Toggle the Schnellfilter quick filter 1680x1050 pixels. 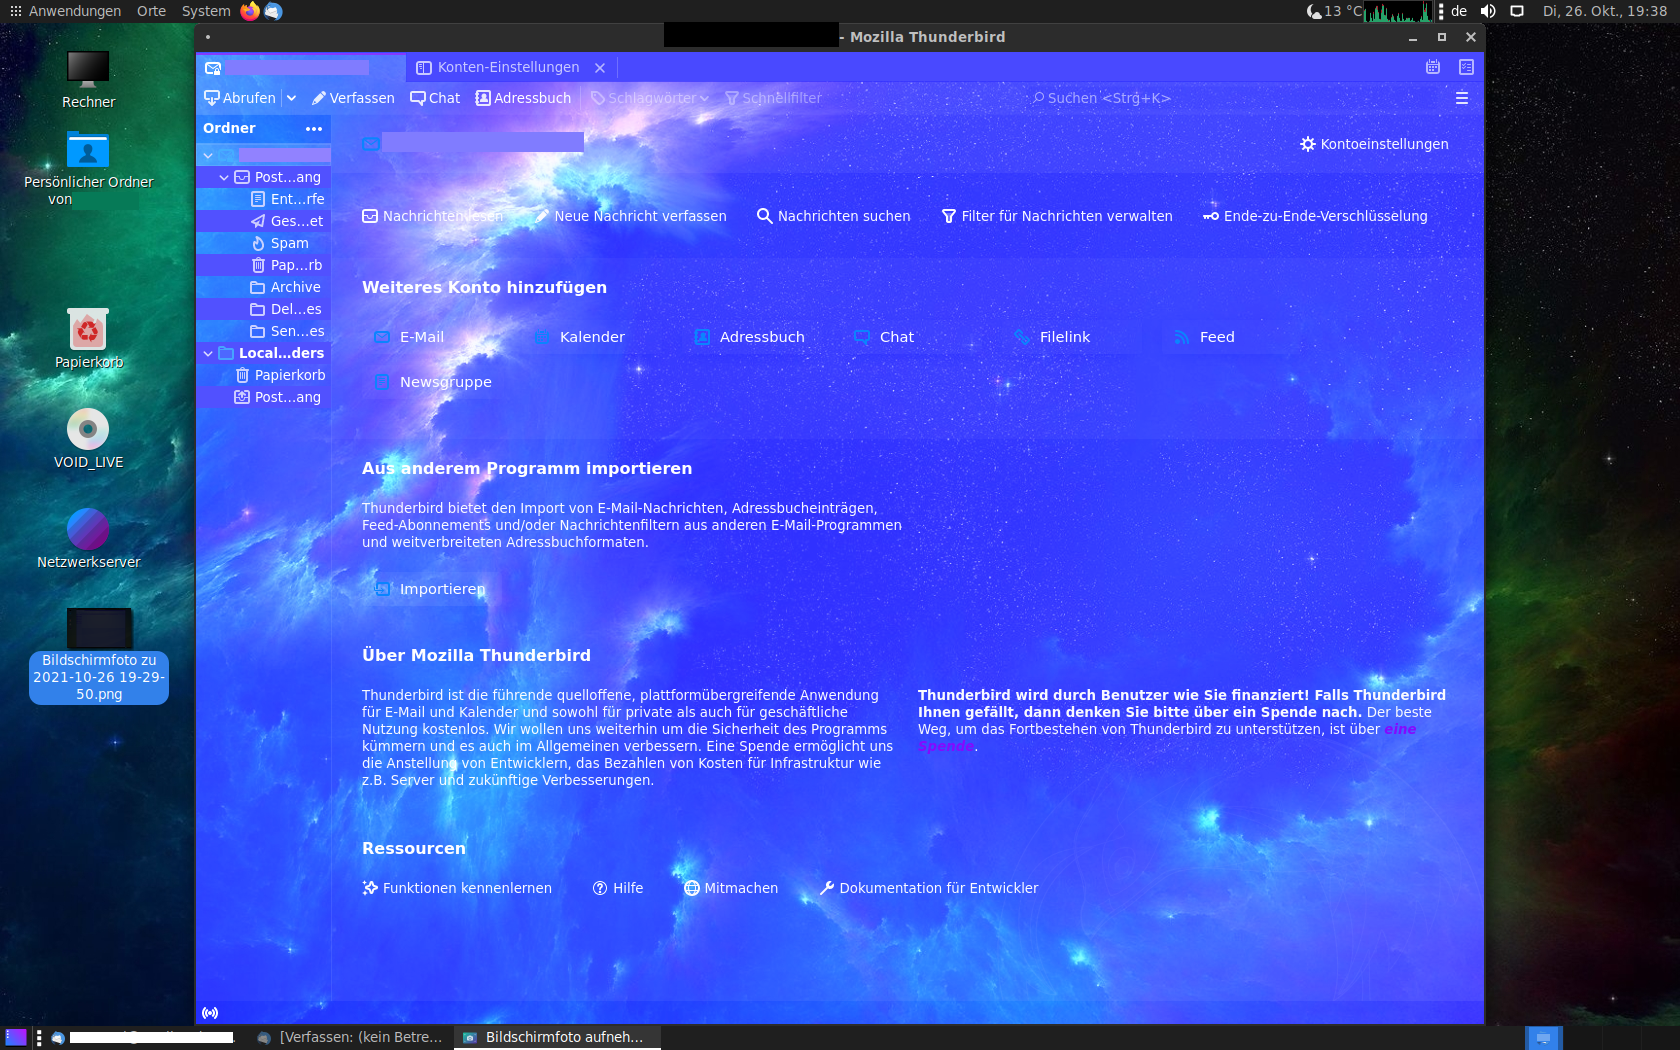pos(773,98)
